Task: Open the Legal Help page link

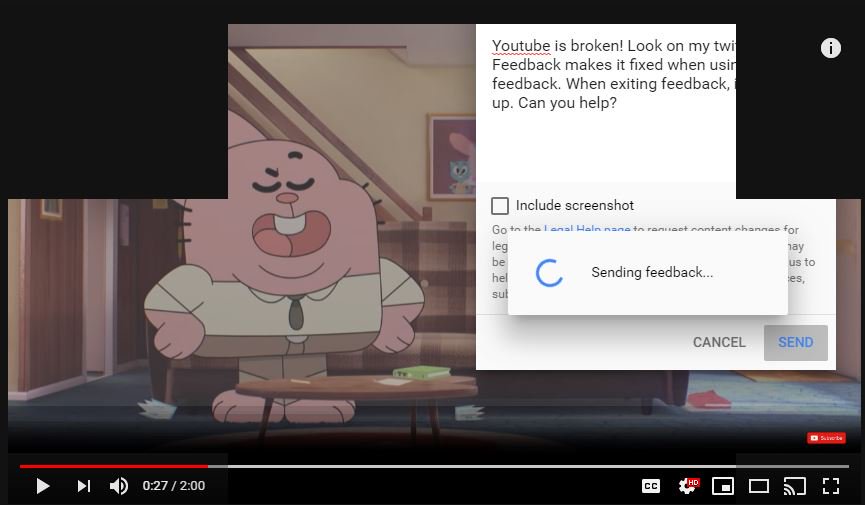Action: (x=587, y=229)
